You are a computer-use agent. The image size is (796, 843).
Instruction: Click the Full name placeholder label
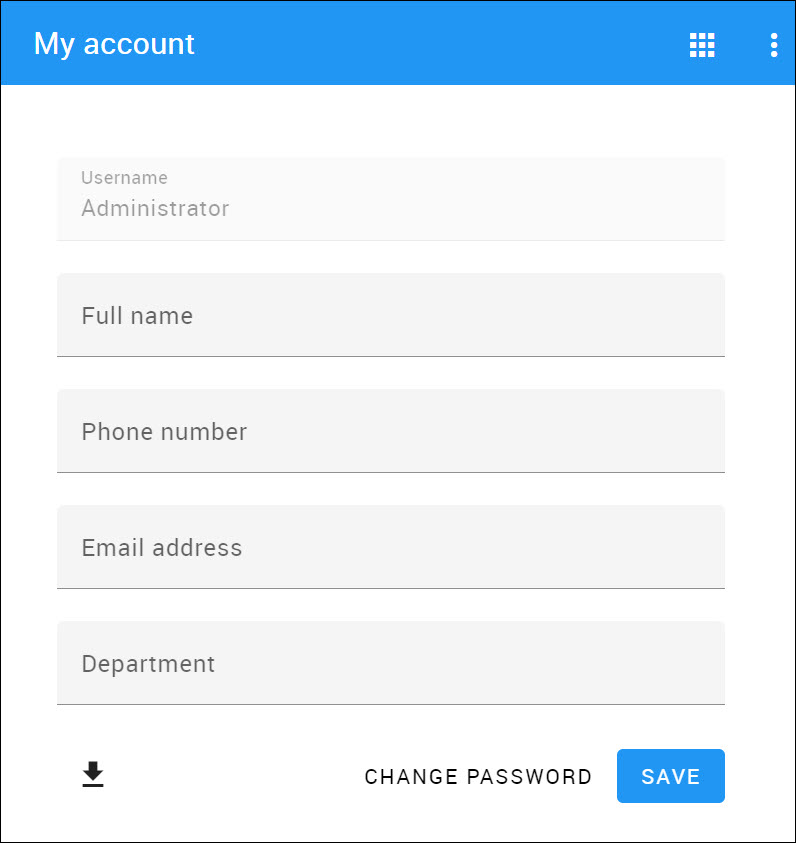pyautogui.click(x=137, y=316)
